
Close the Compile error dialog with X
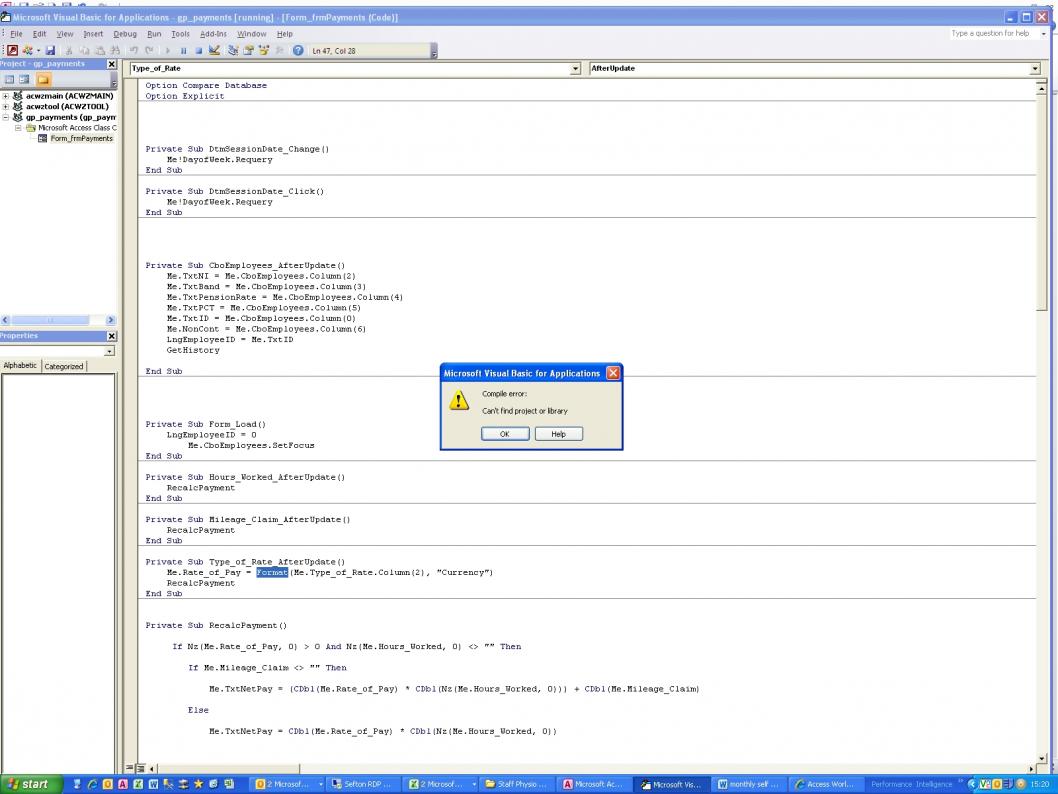click(x=613, y=373)
